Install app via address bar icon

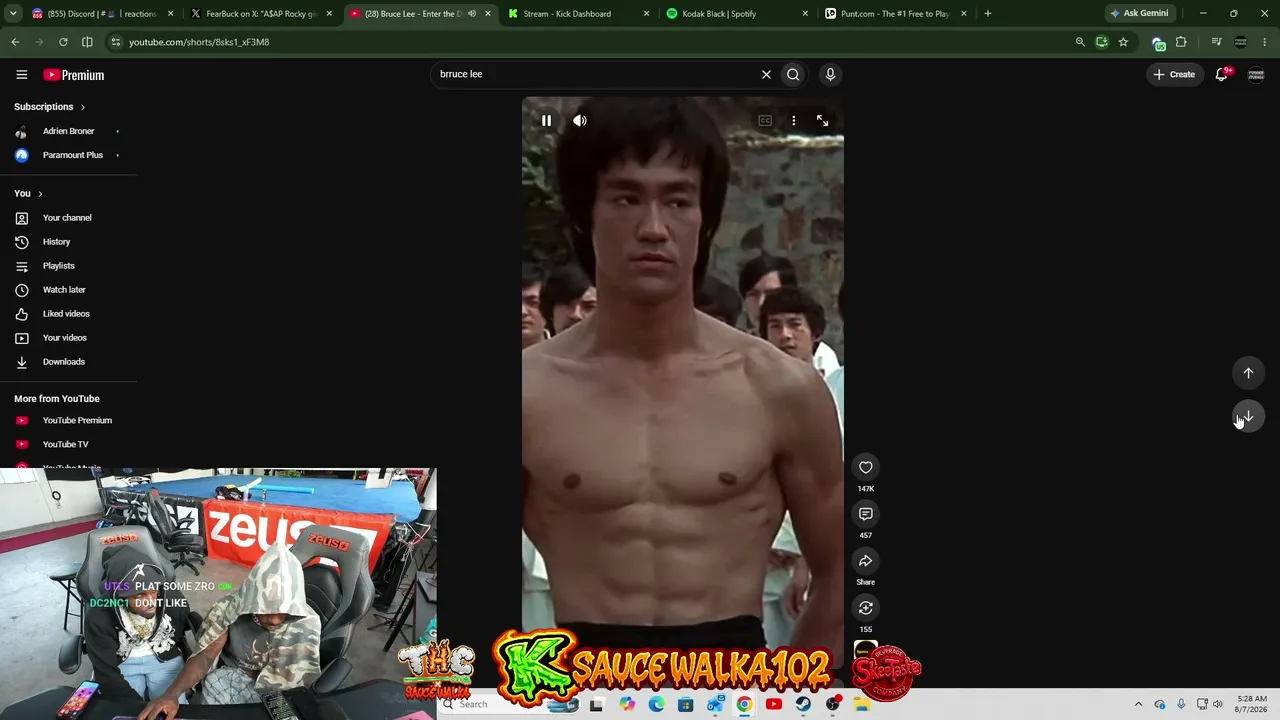(x=1102, y=42)
